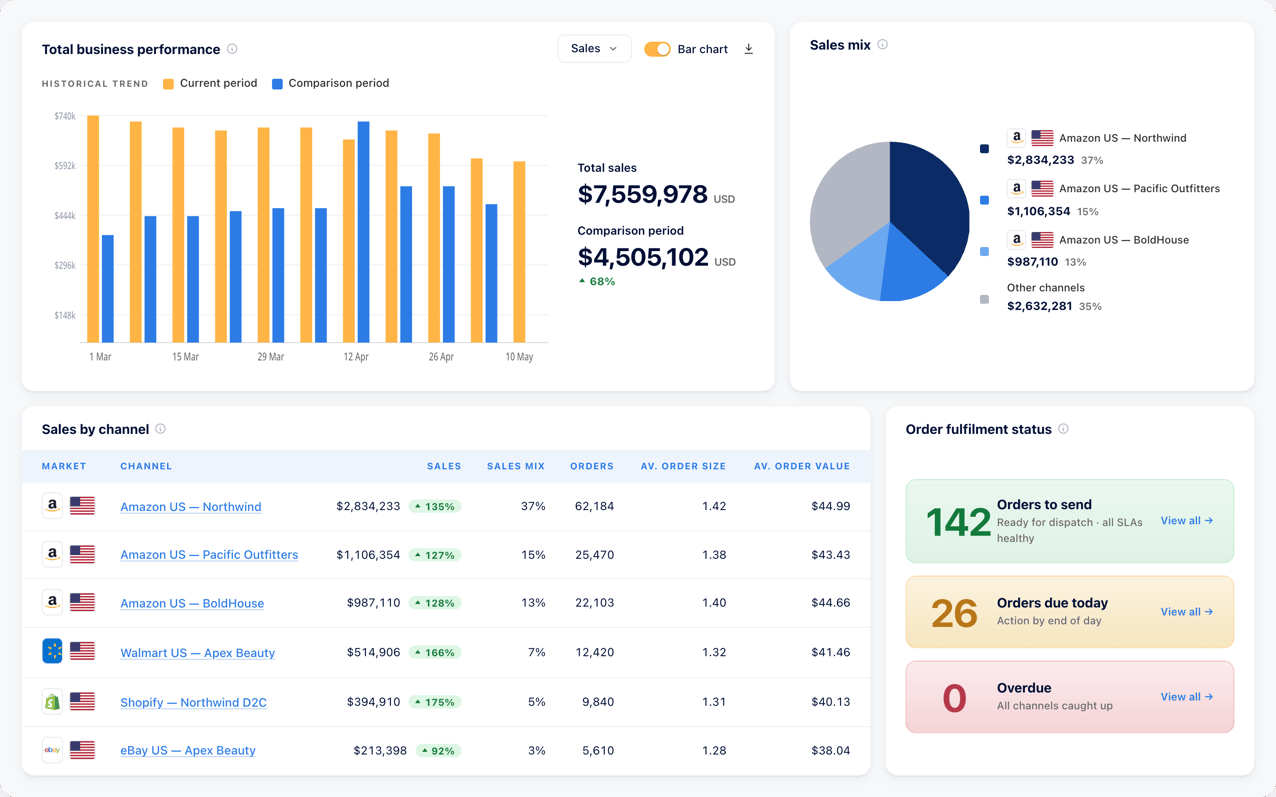Click the $514,906 sales cell
This screenshot has height=797, width=1276.
click(x=373, y=653)
